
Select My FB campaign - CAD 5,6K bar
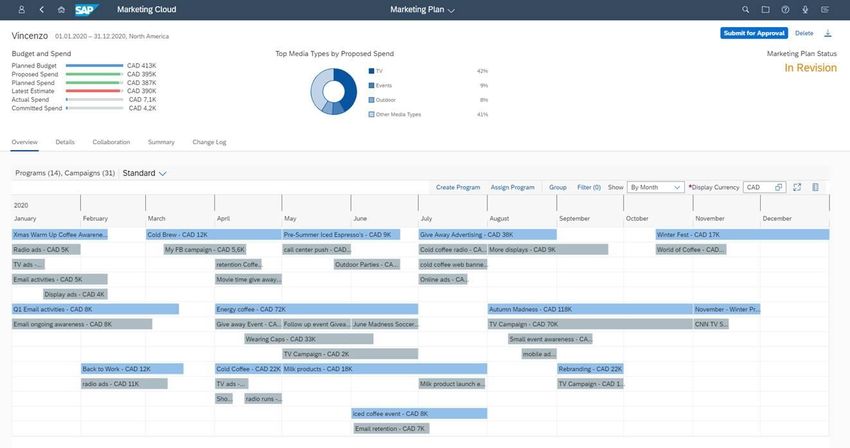pyautogui.click(x=205, y=249)
